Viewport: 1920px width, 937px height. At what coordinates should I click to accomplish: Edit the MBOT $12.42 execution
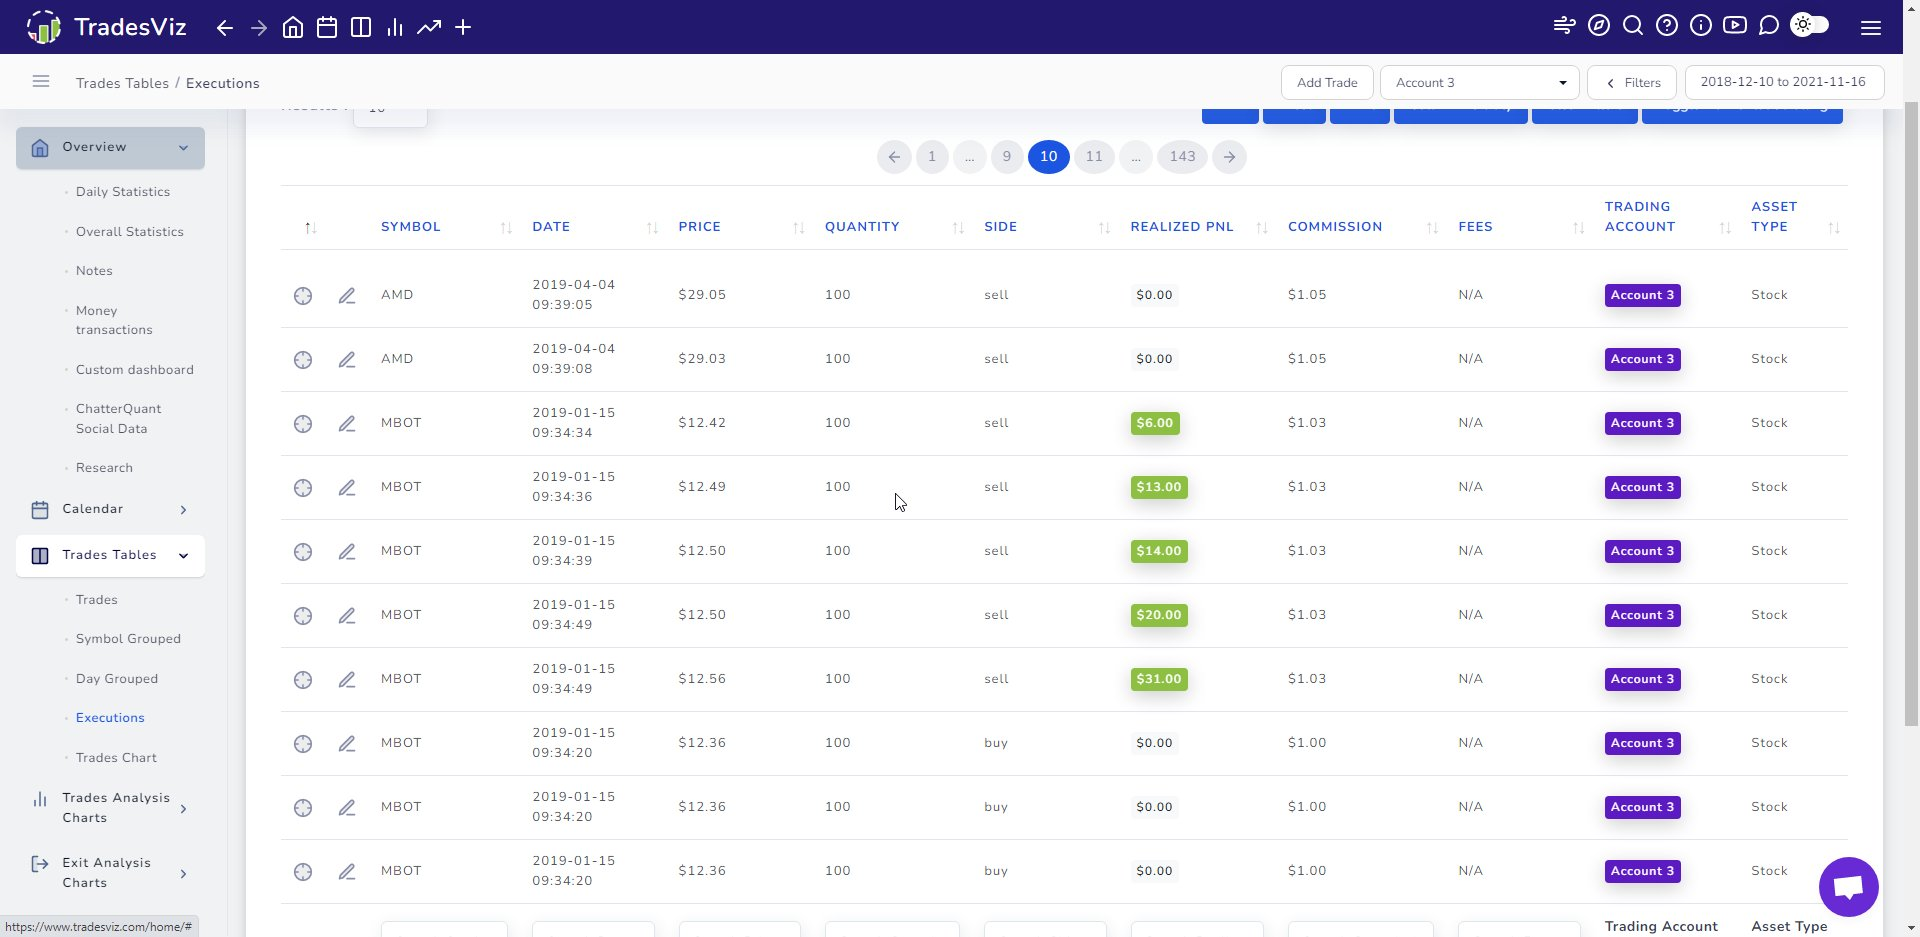(347, 424)
